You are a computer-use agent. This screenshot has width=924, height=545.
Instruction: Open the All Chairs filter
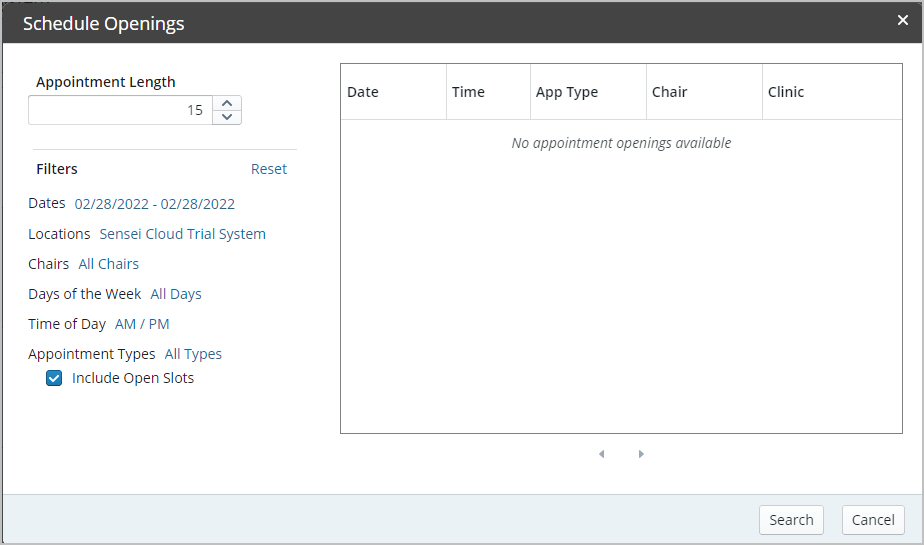click(x=108, y=264)
